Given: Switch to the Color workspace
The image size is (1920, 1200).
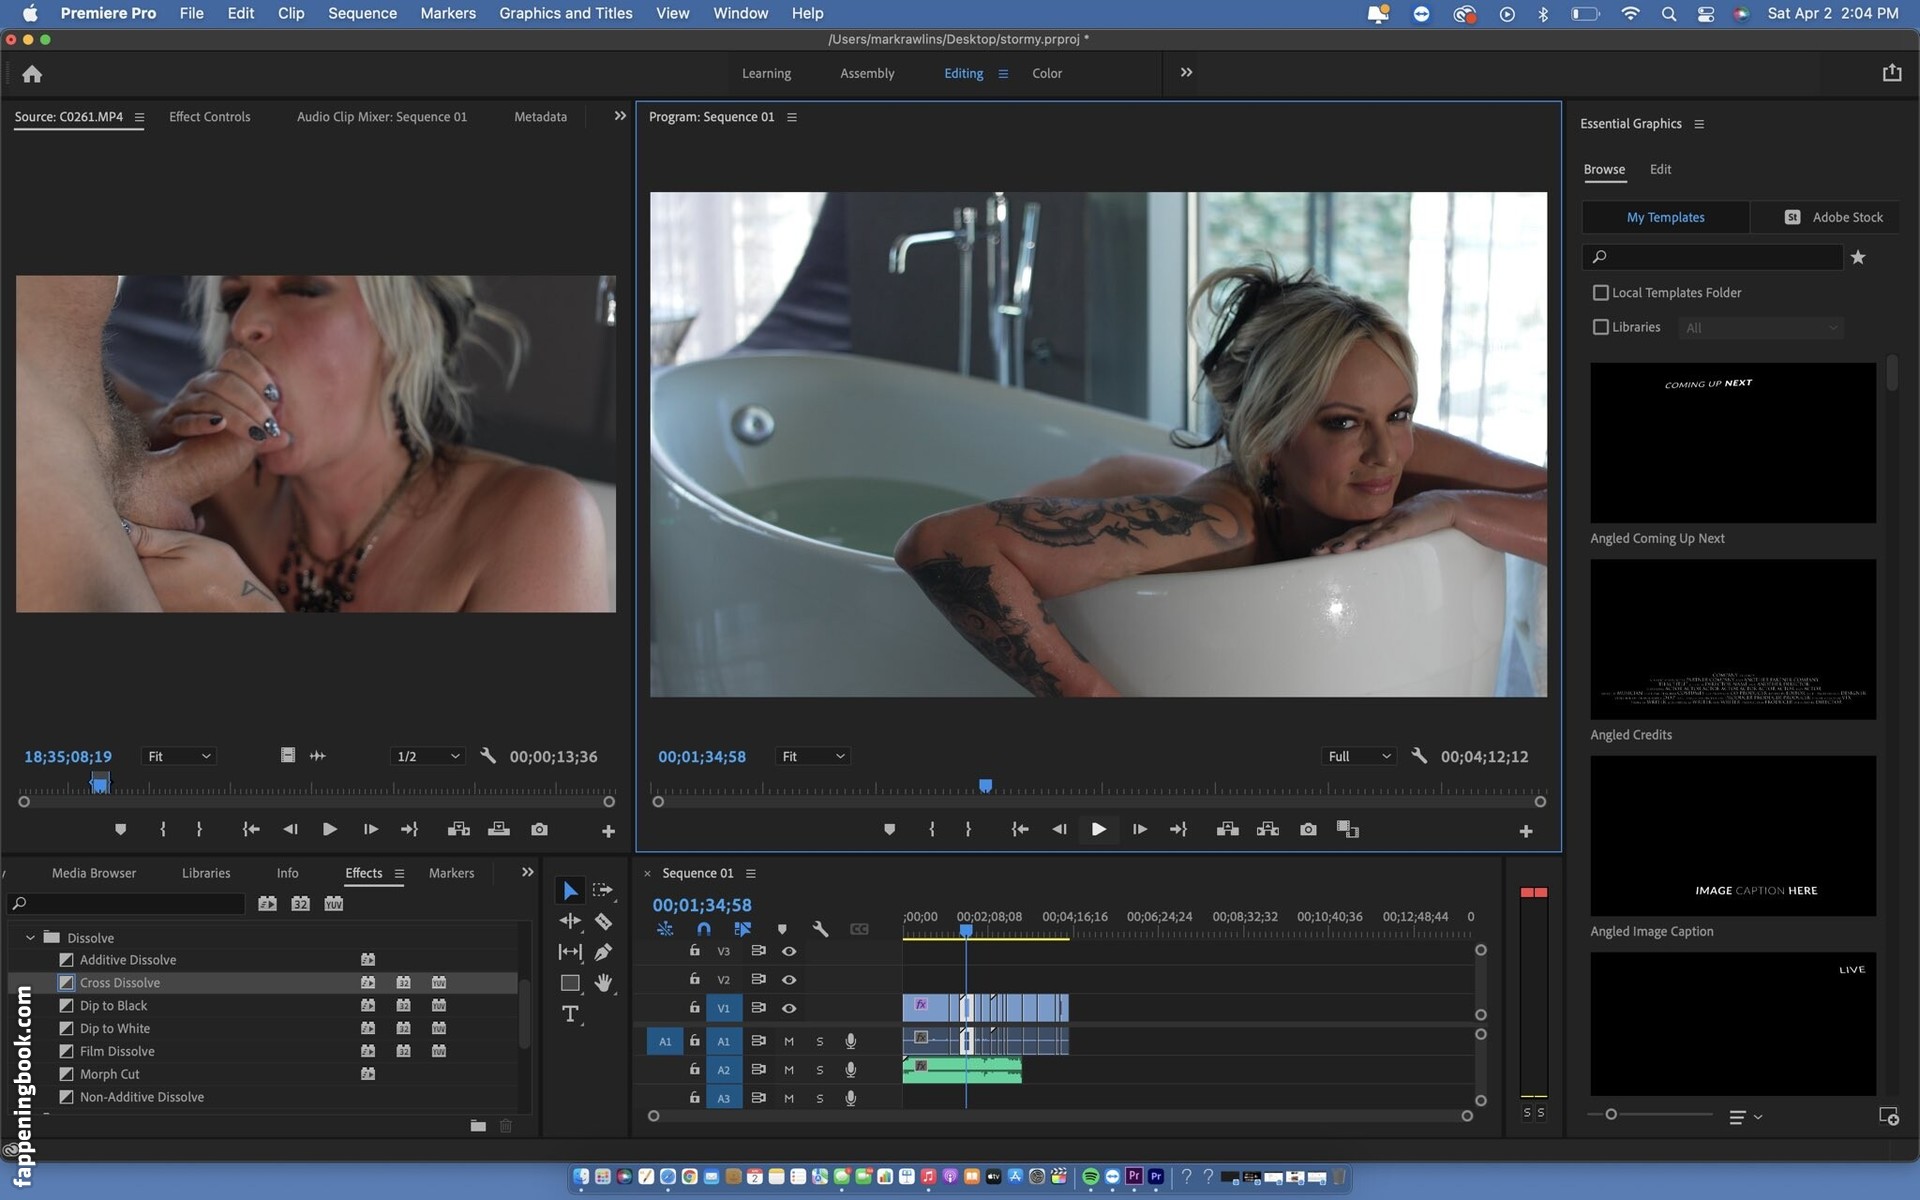Looking at the screenshot, I should [1047, 73].
